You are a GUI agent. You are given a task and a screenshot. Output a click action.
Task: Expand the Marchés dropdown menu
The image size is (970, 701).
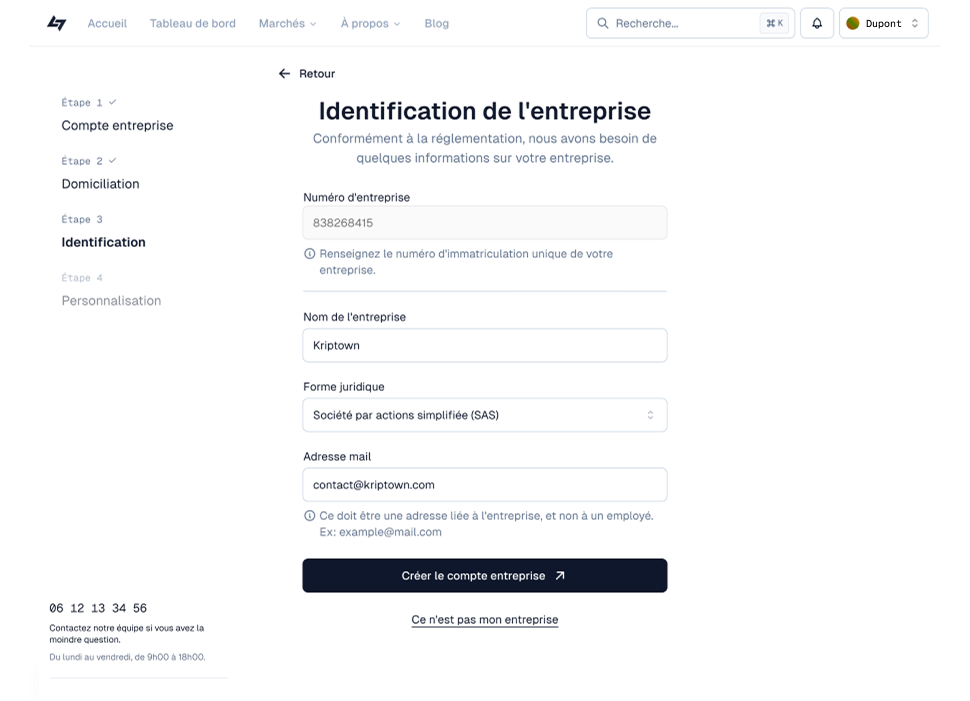pyautogui.click(x=287, y=23)
